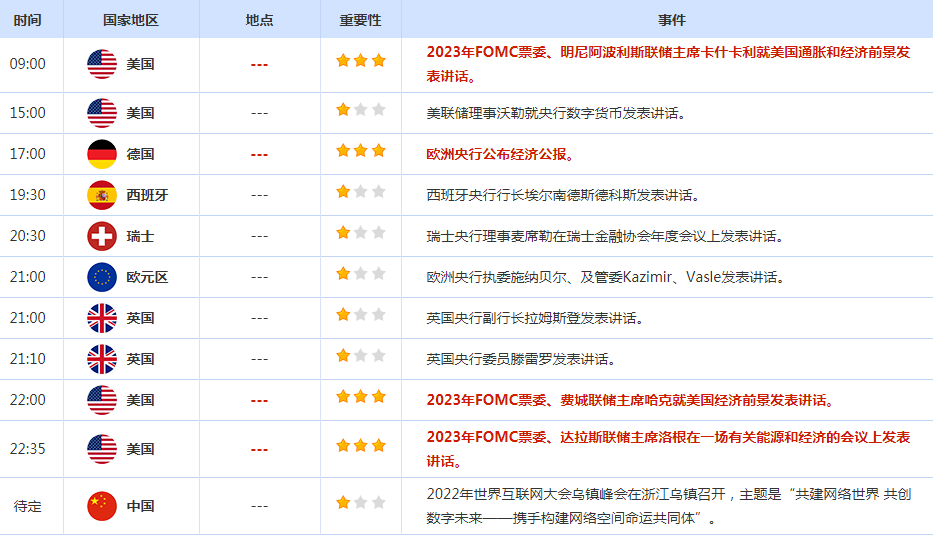
Task: Click the star rating in the 19:30 row
Action: coord(361,192)
